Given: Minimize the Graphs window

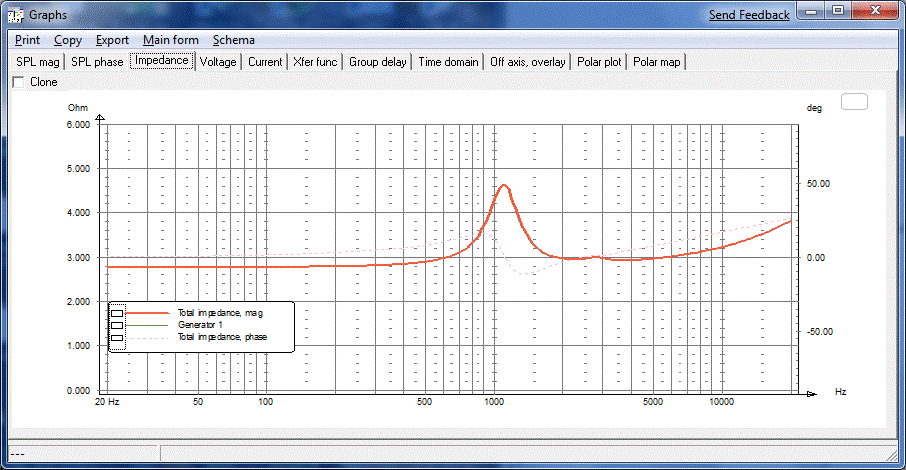Looking at the screenshot, I should click(811, 11).
